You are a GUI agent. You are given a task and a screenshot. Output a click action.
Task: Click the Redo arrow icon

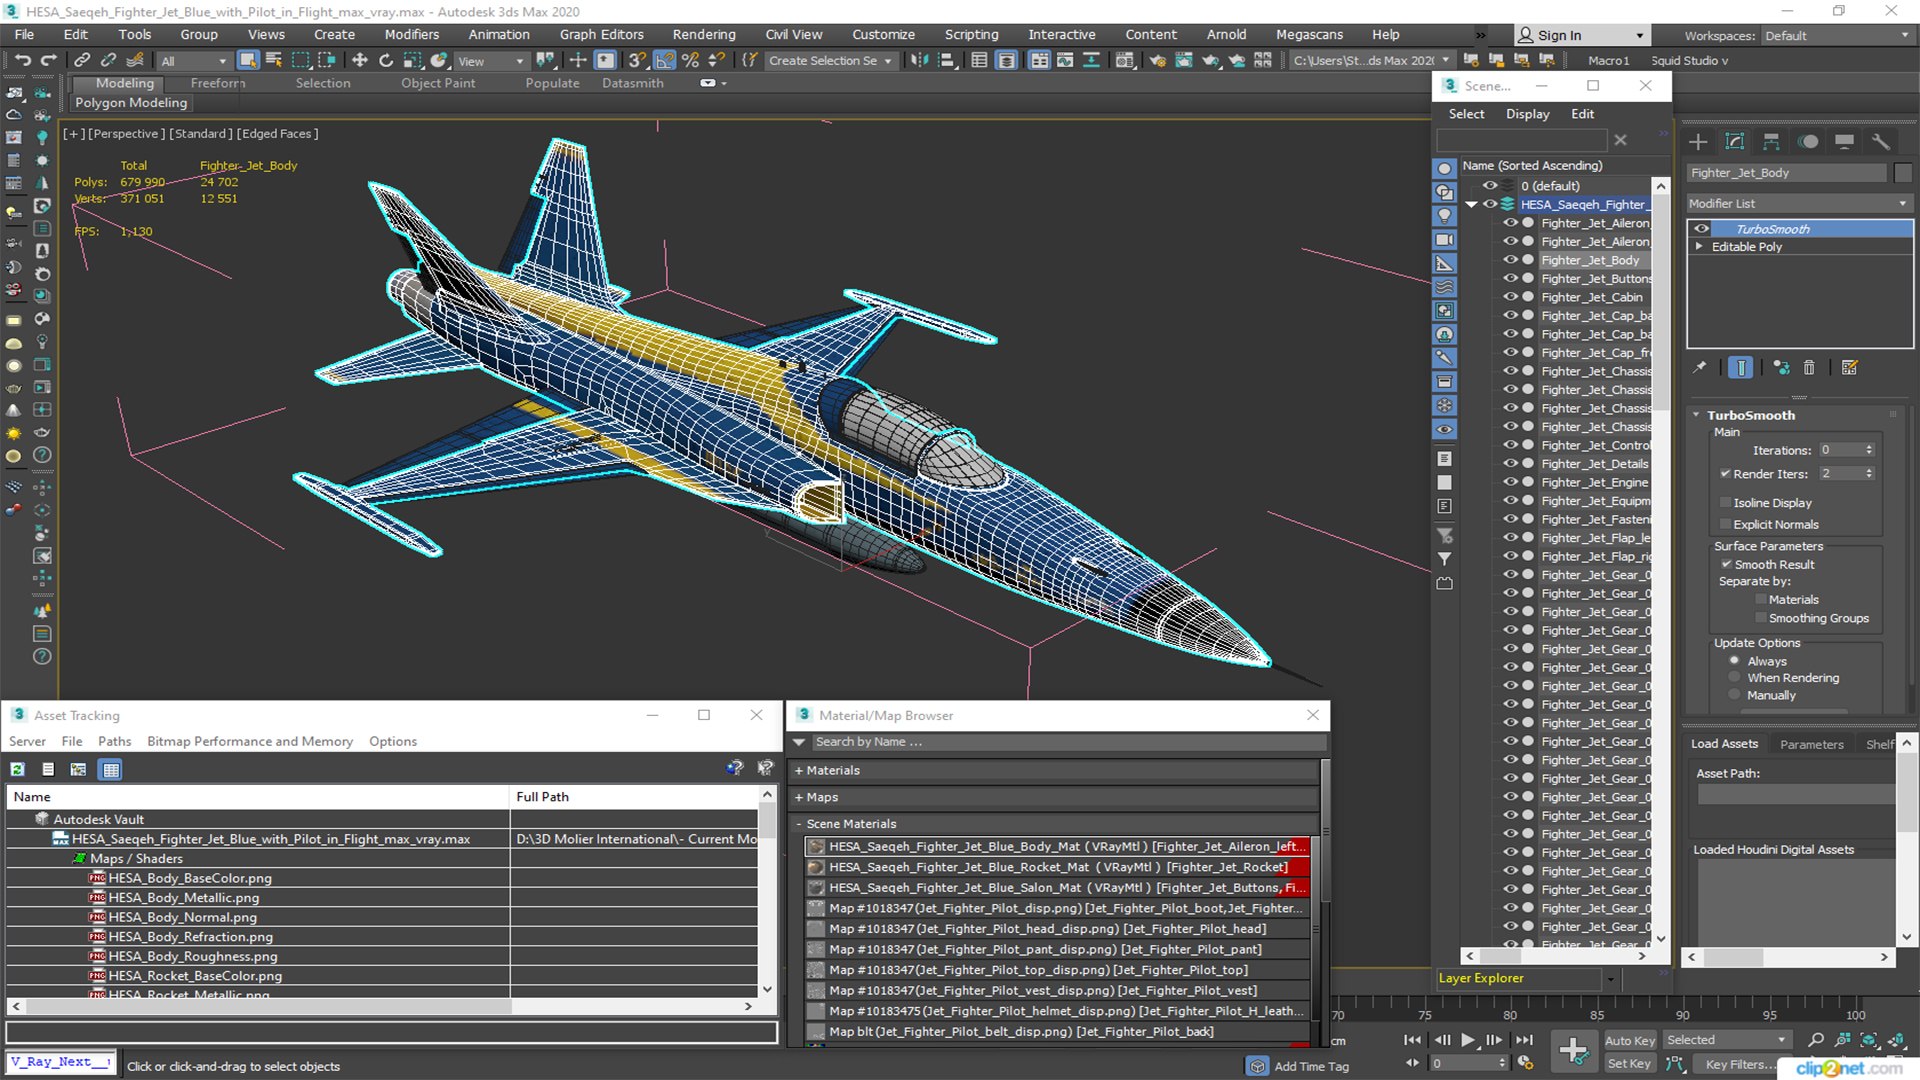pyautogui.click(x=48, y=60)
